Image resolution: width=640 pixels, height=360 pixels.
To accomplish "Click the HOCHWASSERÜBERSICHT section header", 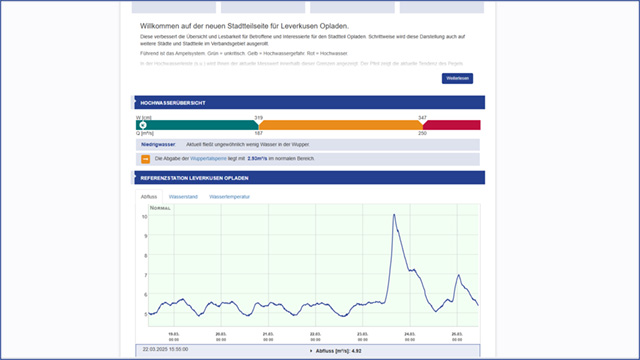I will click(309, 102).
